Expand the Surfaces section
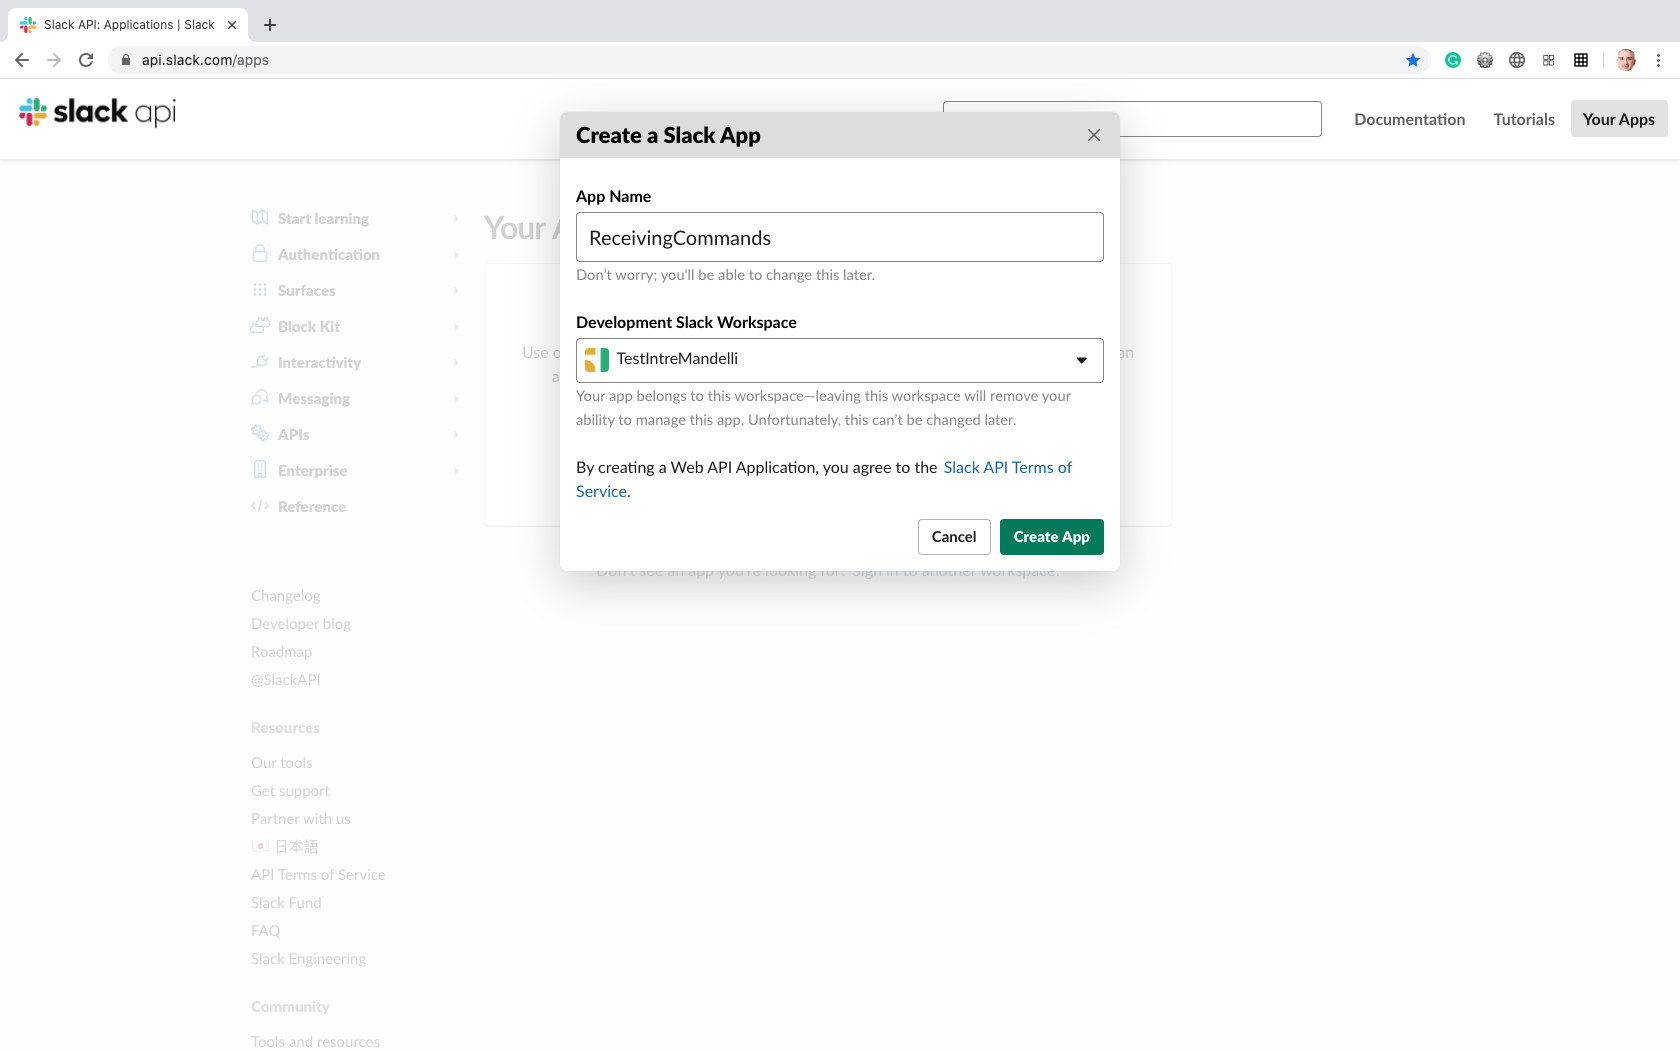 click(456, 291)
